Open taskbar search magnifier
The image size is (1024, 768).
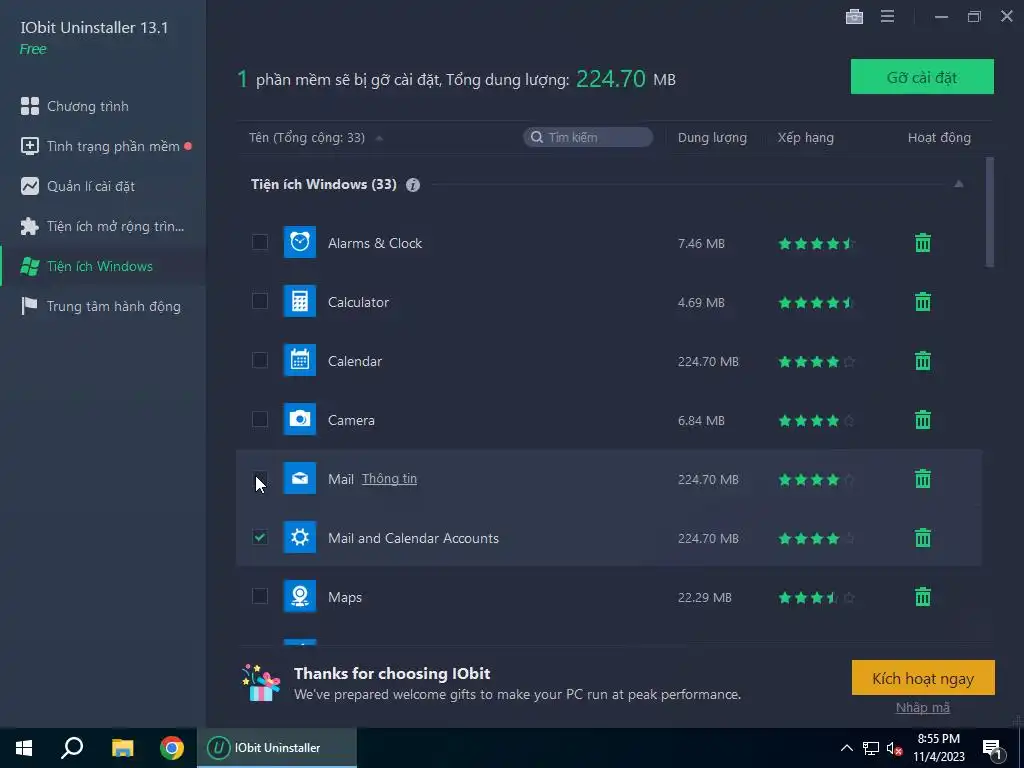72,748
